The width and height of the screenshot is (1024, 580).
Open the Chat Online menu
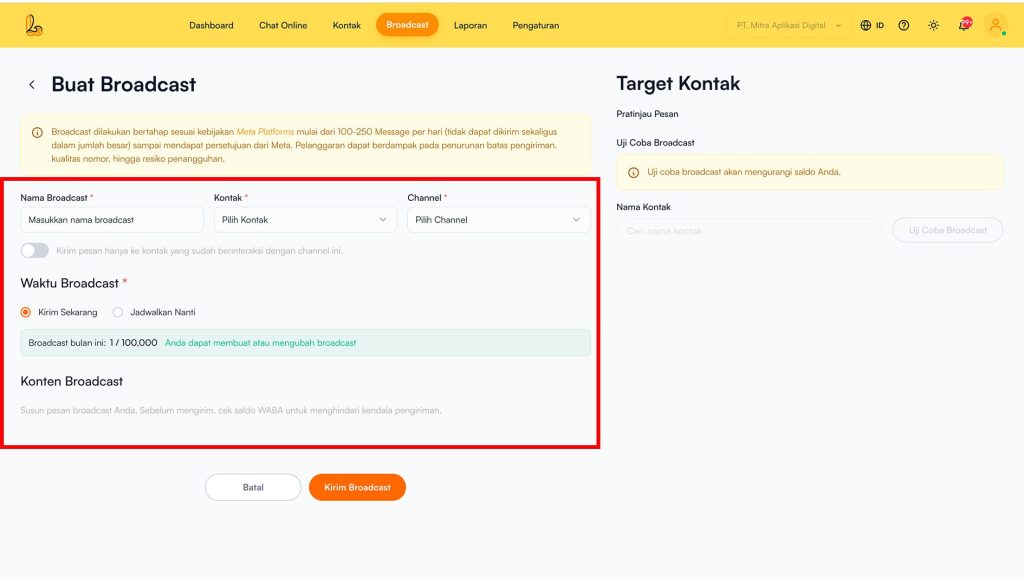[x=283, y=25]
